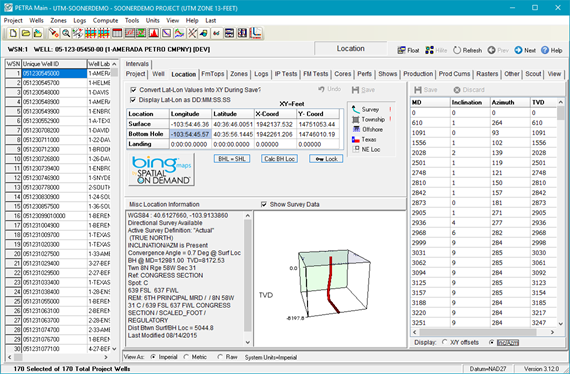This screenshot has height=374, width=570.
Task: Click the survey table right scroll arrow
Action: 553,332
